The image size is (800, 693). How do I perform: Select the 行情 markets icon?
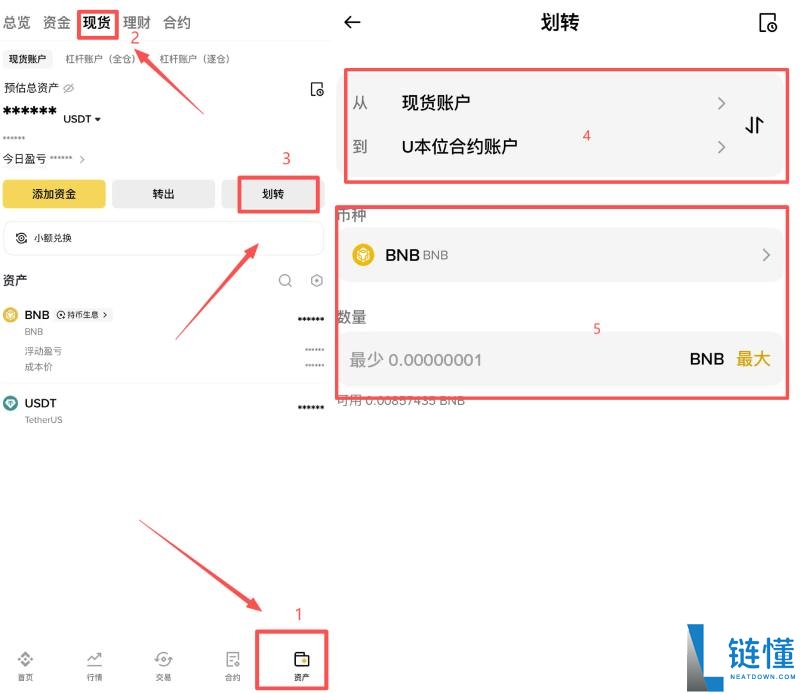[94, 660]
